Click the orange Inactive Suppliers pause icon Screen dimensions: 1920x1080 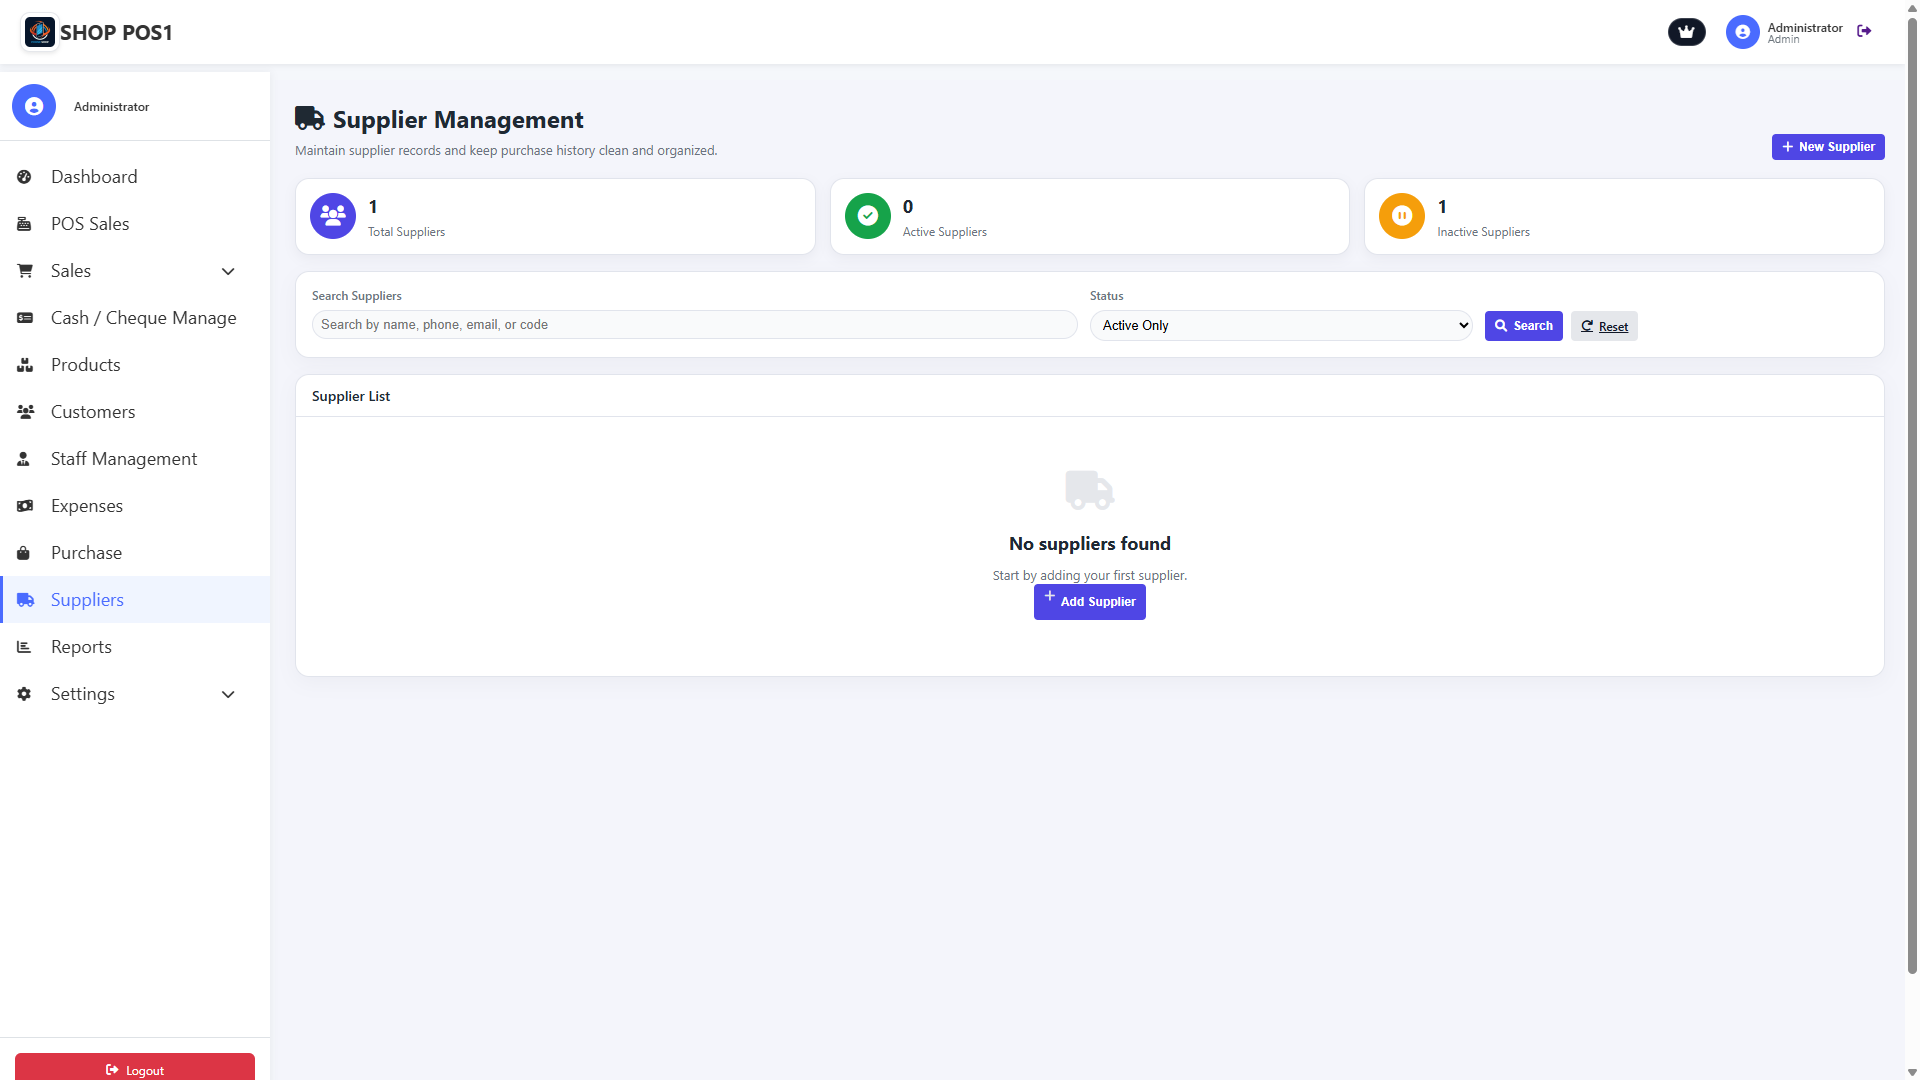pyautogui.click(x=1402, y=216)
